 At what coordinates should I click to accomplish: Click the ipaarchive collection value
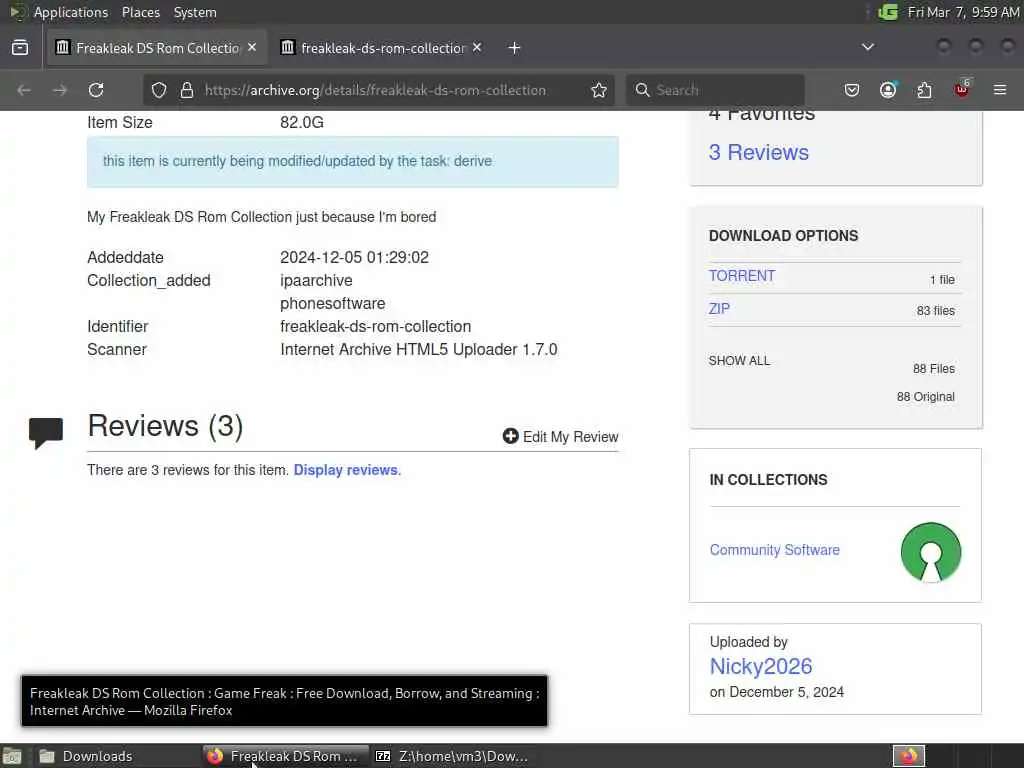click(316, 281)
